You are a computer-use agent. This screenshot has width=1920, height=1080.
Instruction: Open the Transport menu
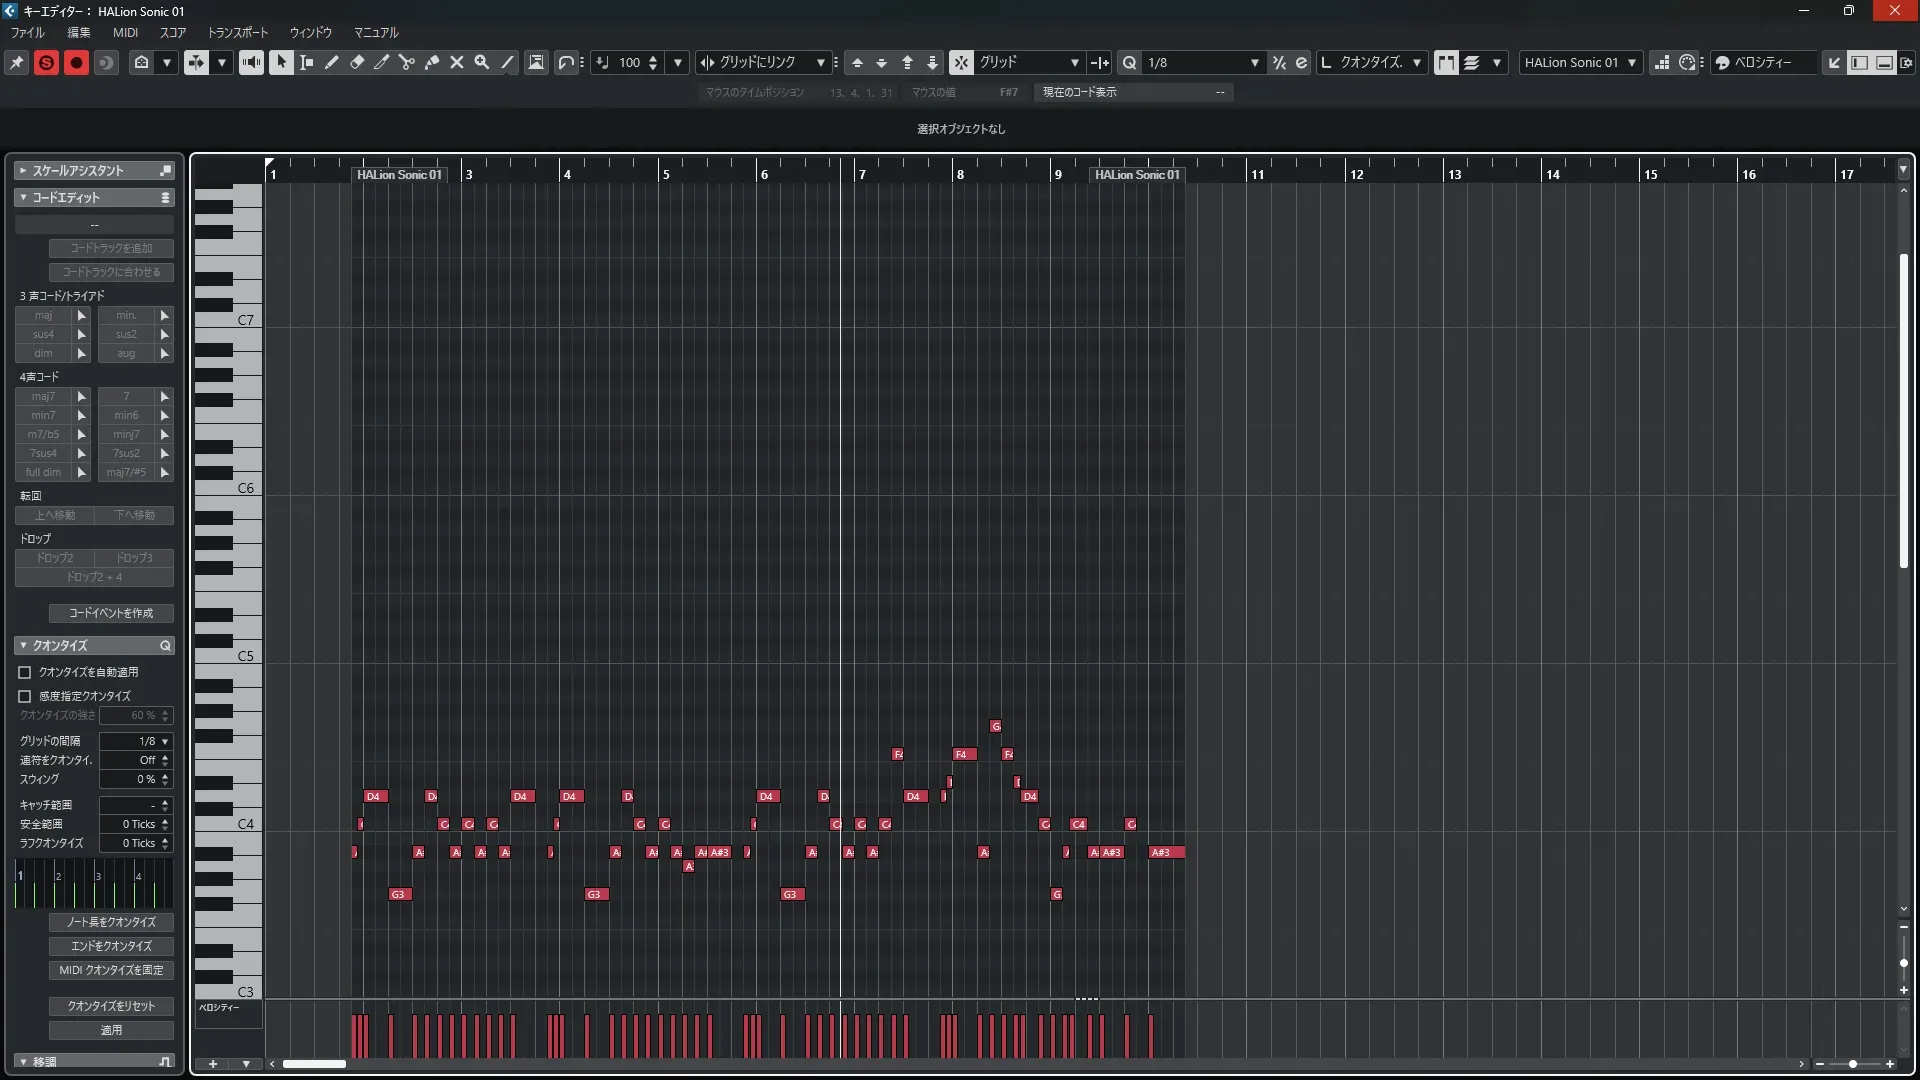pyautogui.click(x=238, y=32)
